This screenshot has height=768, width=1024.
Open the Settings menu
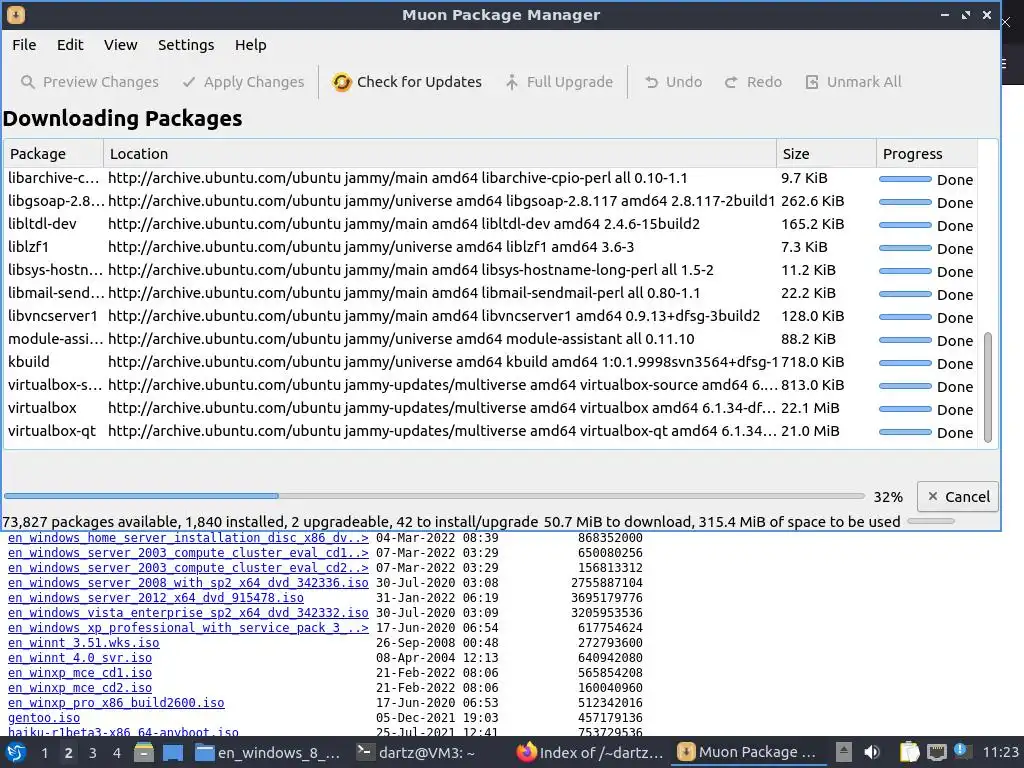(186, 45)
